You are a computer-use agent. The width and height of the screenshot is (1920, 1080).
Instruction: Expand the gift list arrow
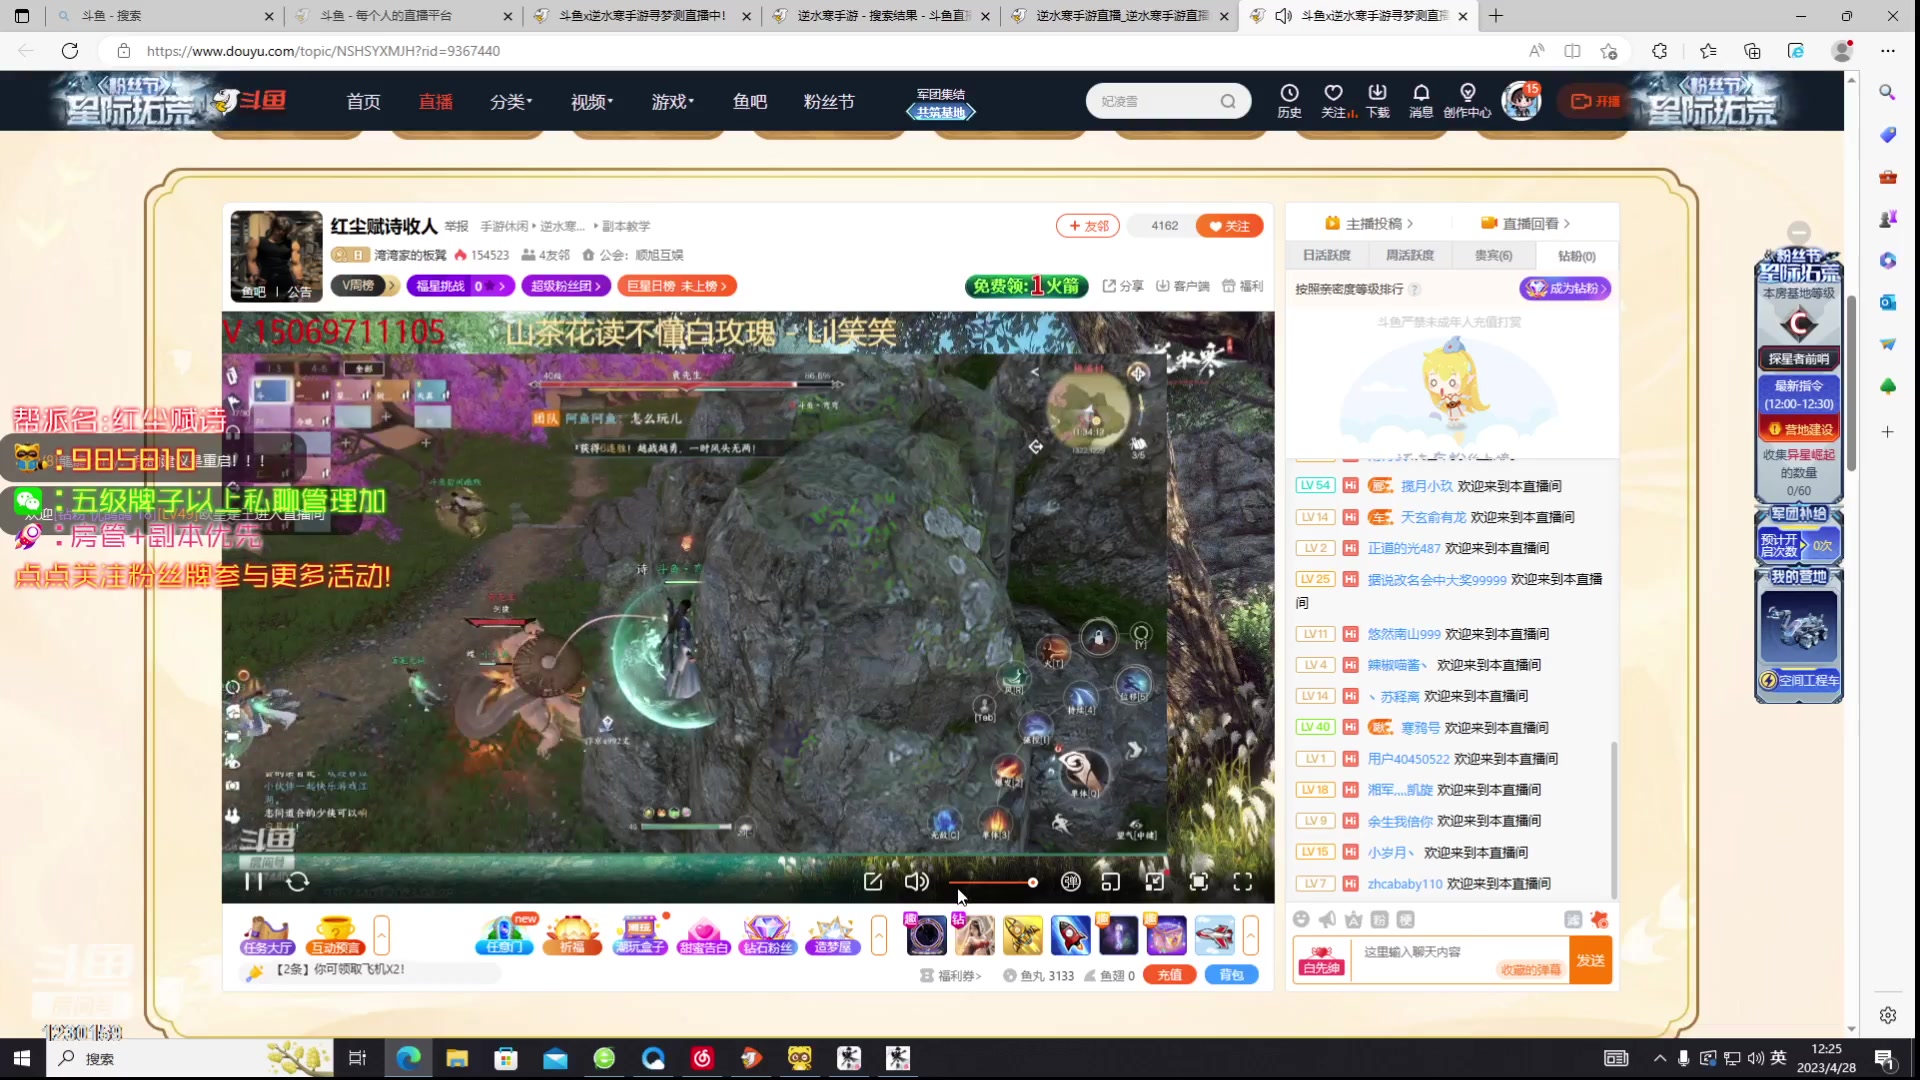(1250, 936)
